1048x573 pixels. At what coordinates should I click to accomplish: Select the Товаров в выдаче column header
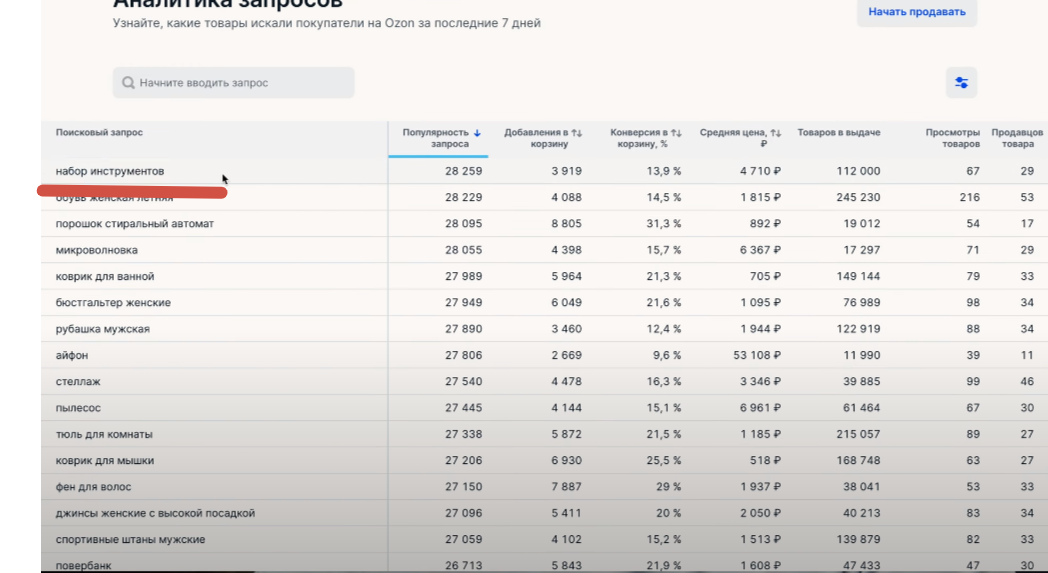tap(839, 132)
